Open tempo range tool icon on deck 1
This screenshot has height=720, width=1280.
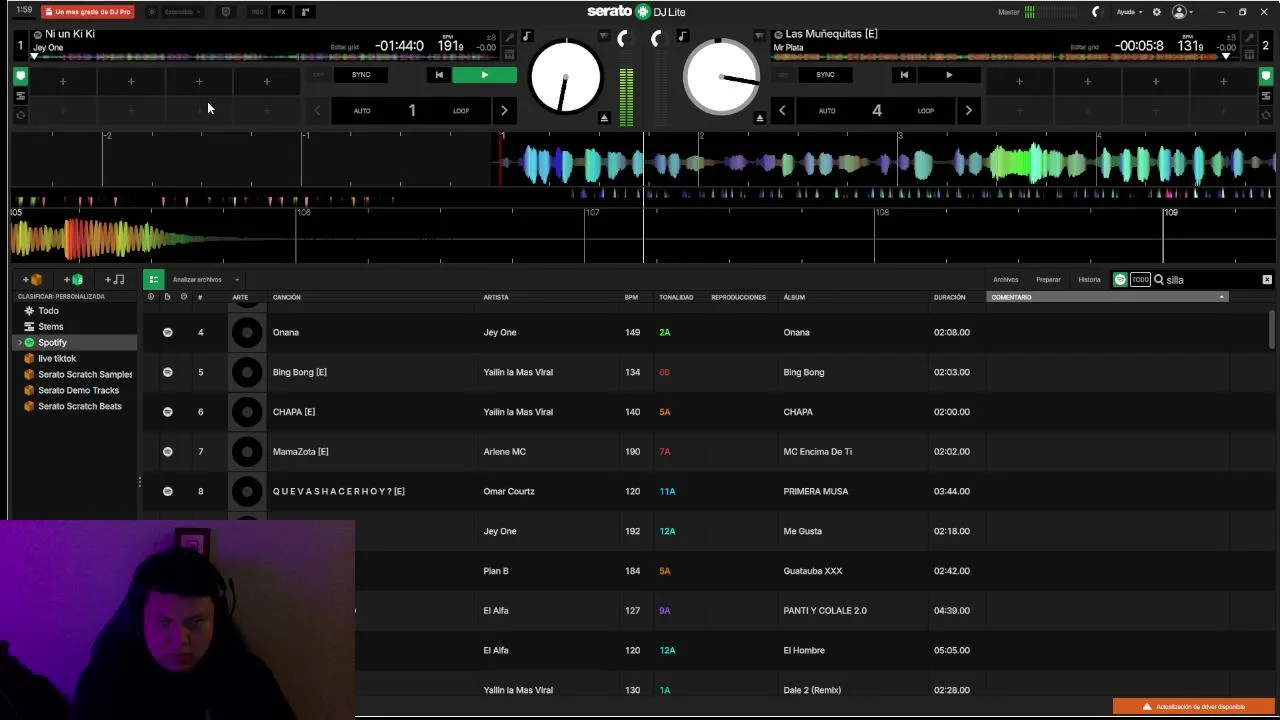pyautogui.click(x=509, y=38)
